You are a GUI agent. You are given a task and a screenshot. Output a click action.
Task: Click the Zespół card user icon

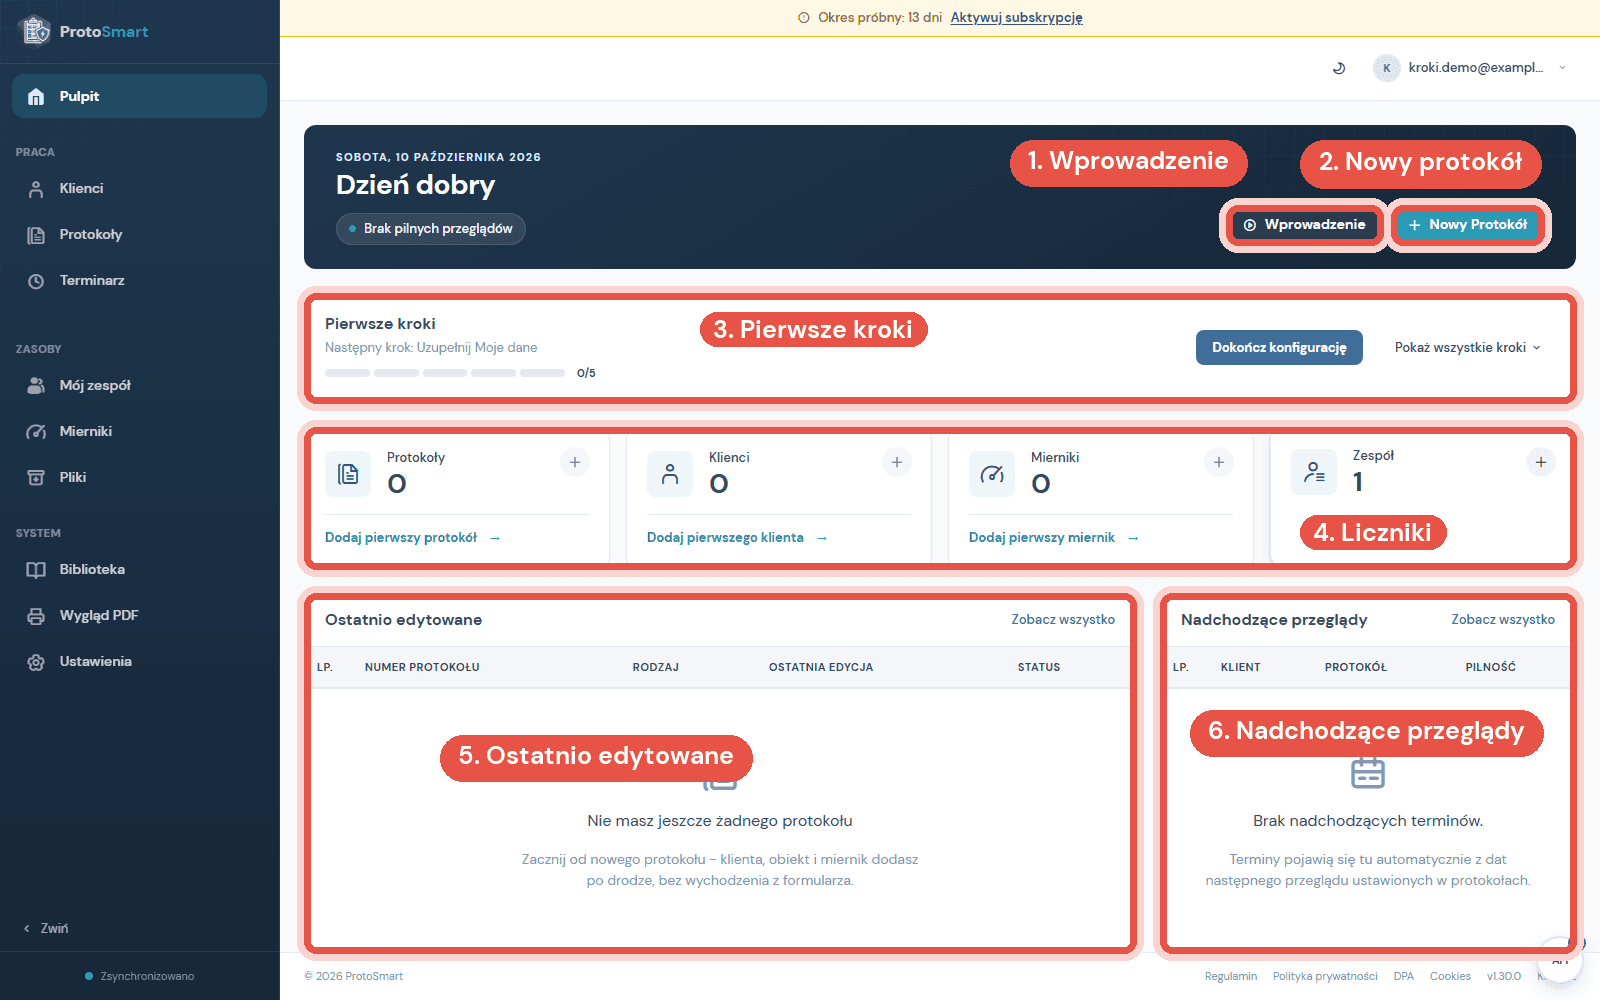[1314, 472]
